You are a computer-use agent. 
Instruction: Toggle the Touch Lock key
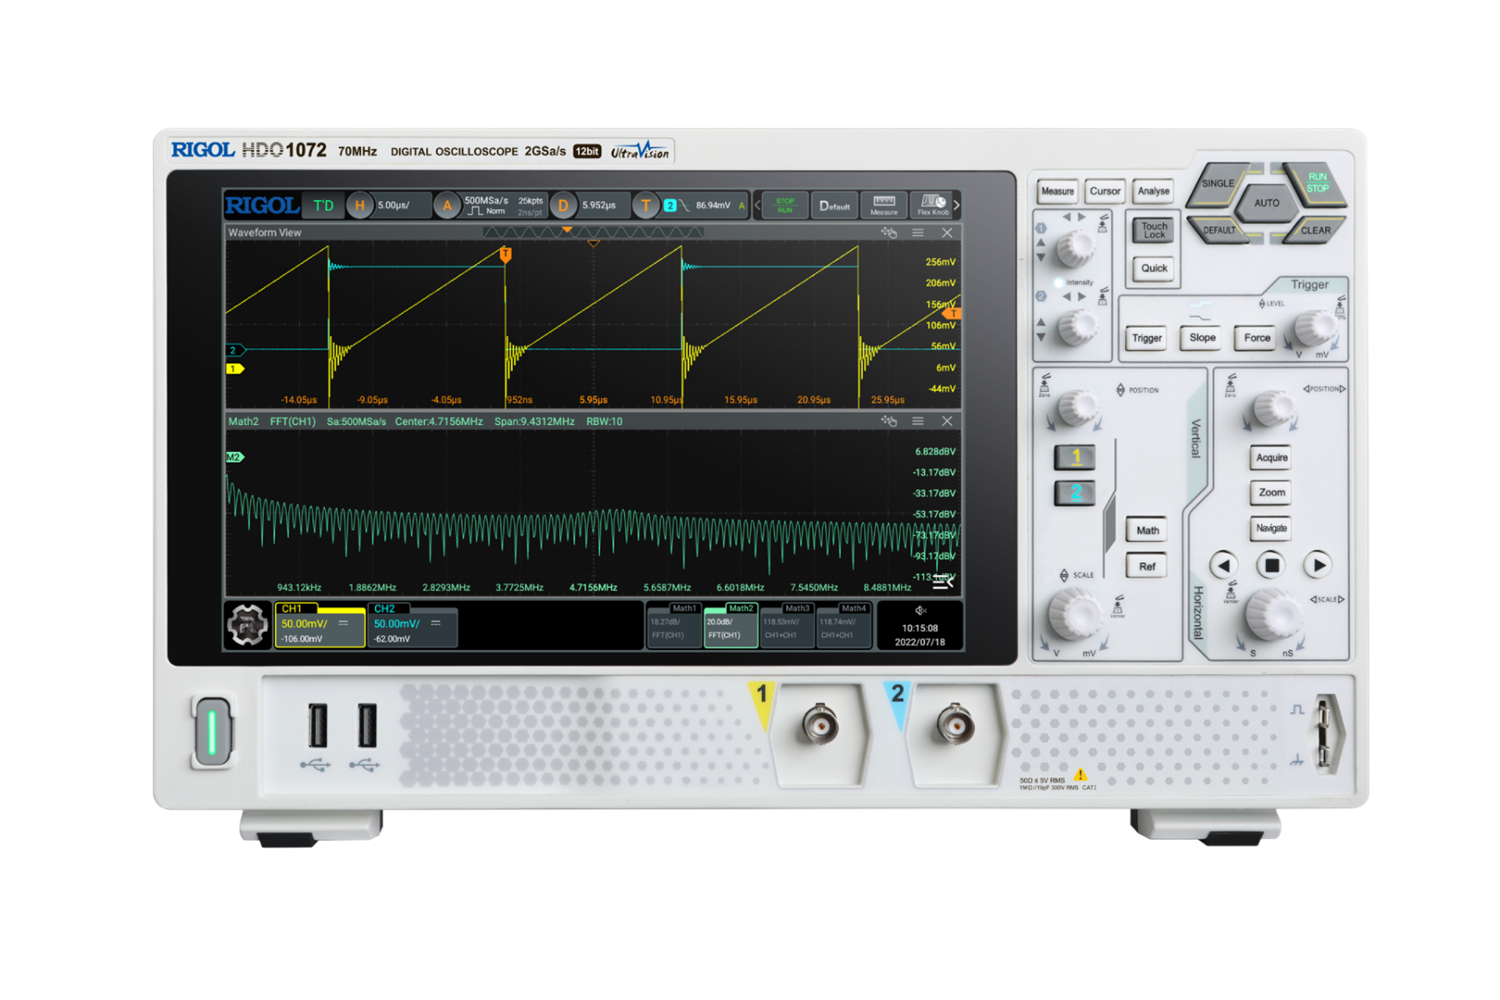(1154, 231)
